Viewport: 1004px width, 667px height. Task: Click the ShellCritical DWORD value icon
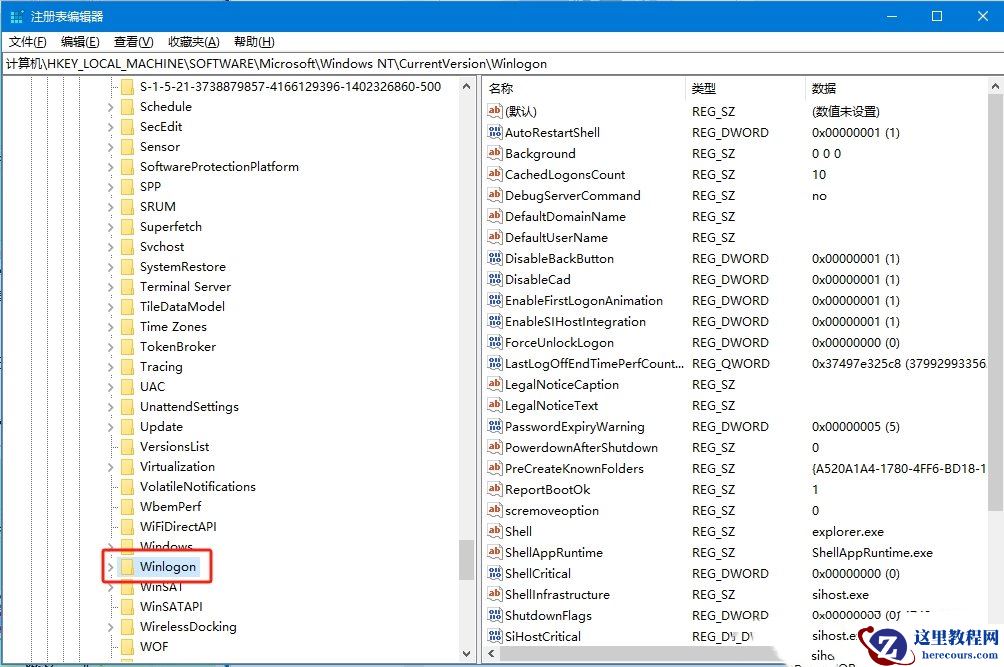click(x=494, y=573)
